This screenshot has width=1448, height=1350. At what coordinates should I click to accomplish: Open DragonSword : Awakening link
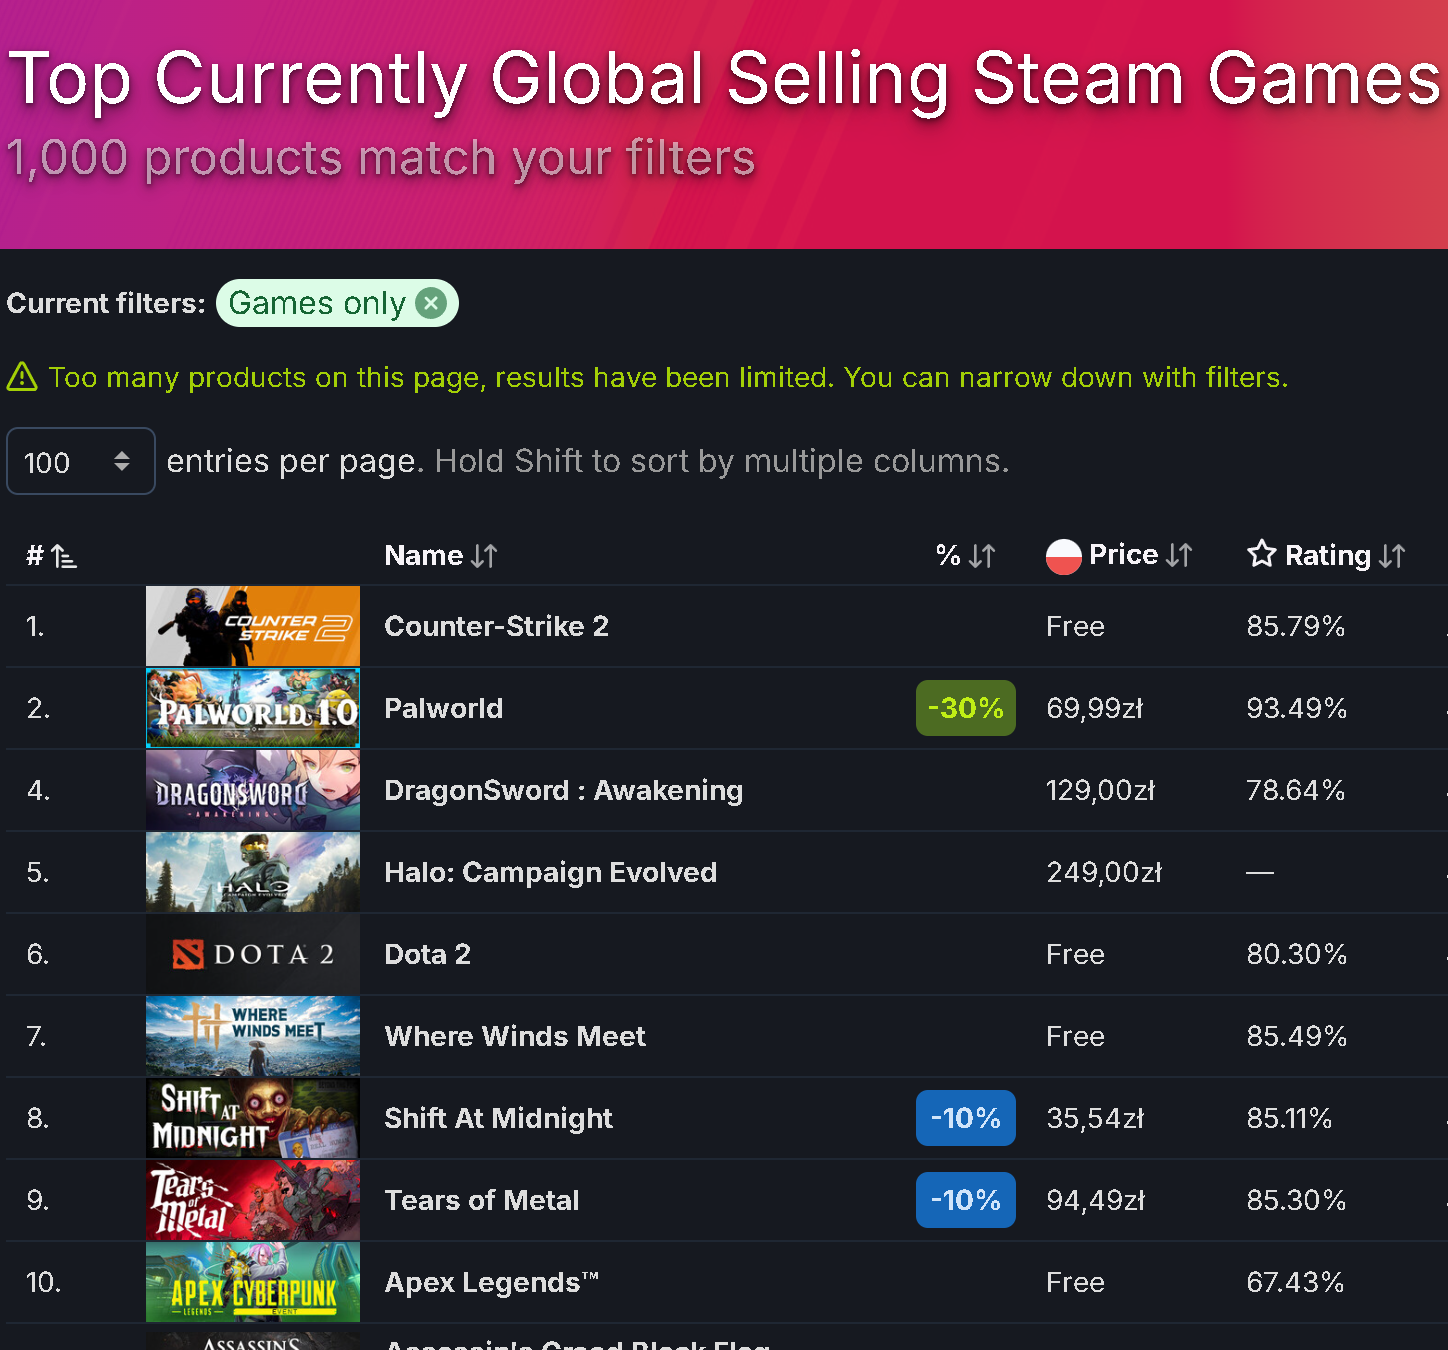[x=564, y=790]
